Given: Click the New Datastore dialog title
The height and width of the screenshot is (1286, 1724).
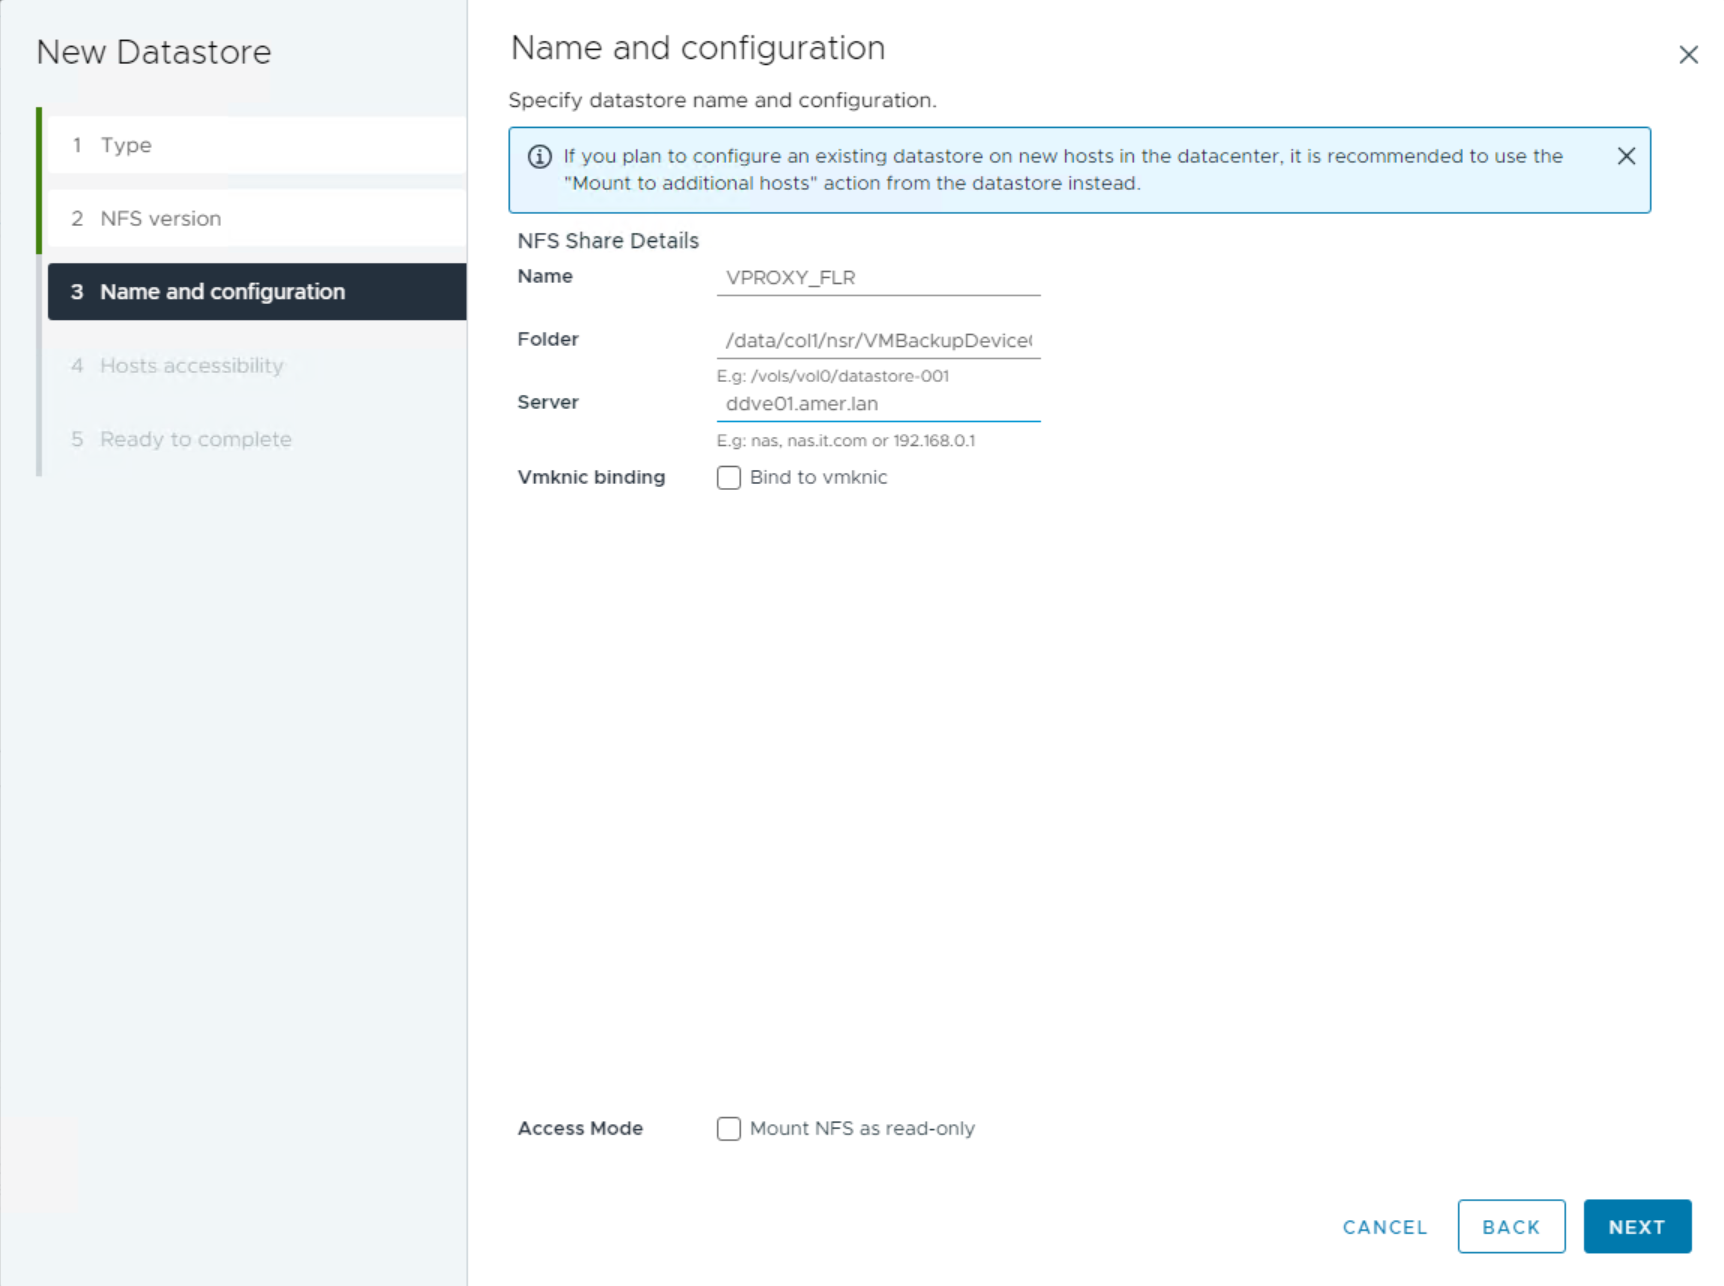Looking at the screenshot, I should [154, 51].
